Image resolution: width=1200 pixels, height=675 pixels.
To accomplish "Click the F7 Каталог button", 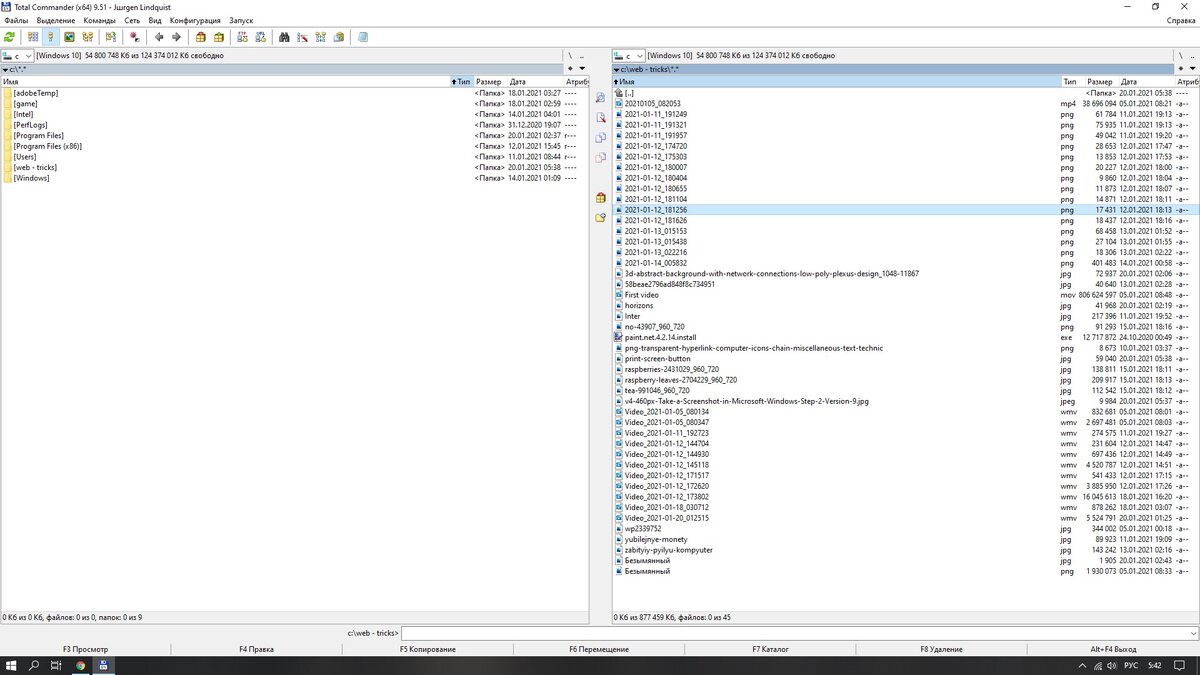I will 770,649.
